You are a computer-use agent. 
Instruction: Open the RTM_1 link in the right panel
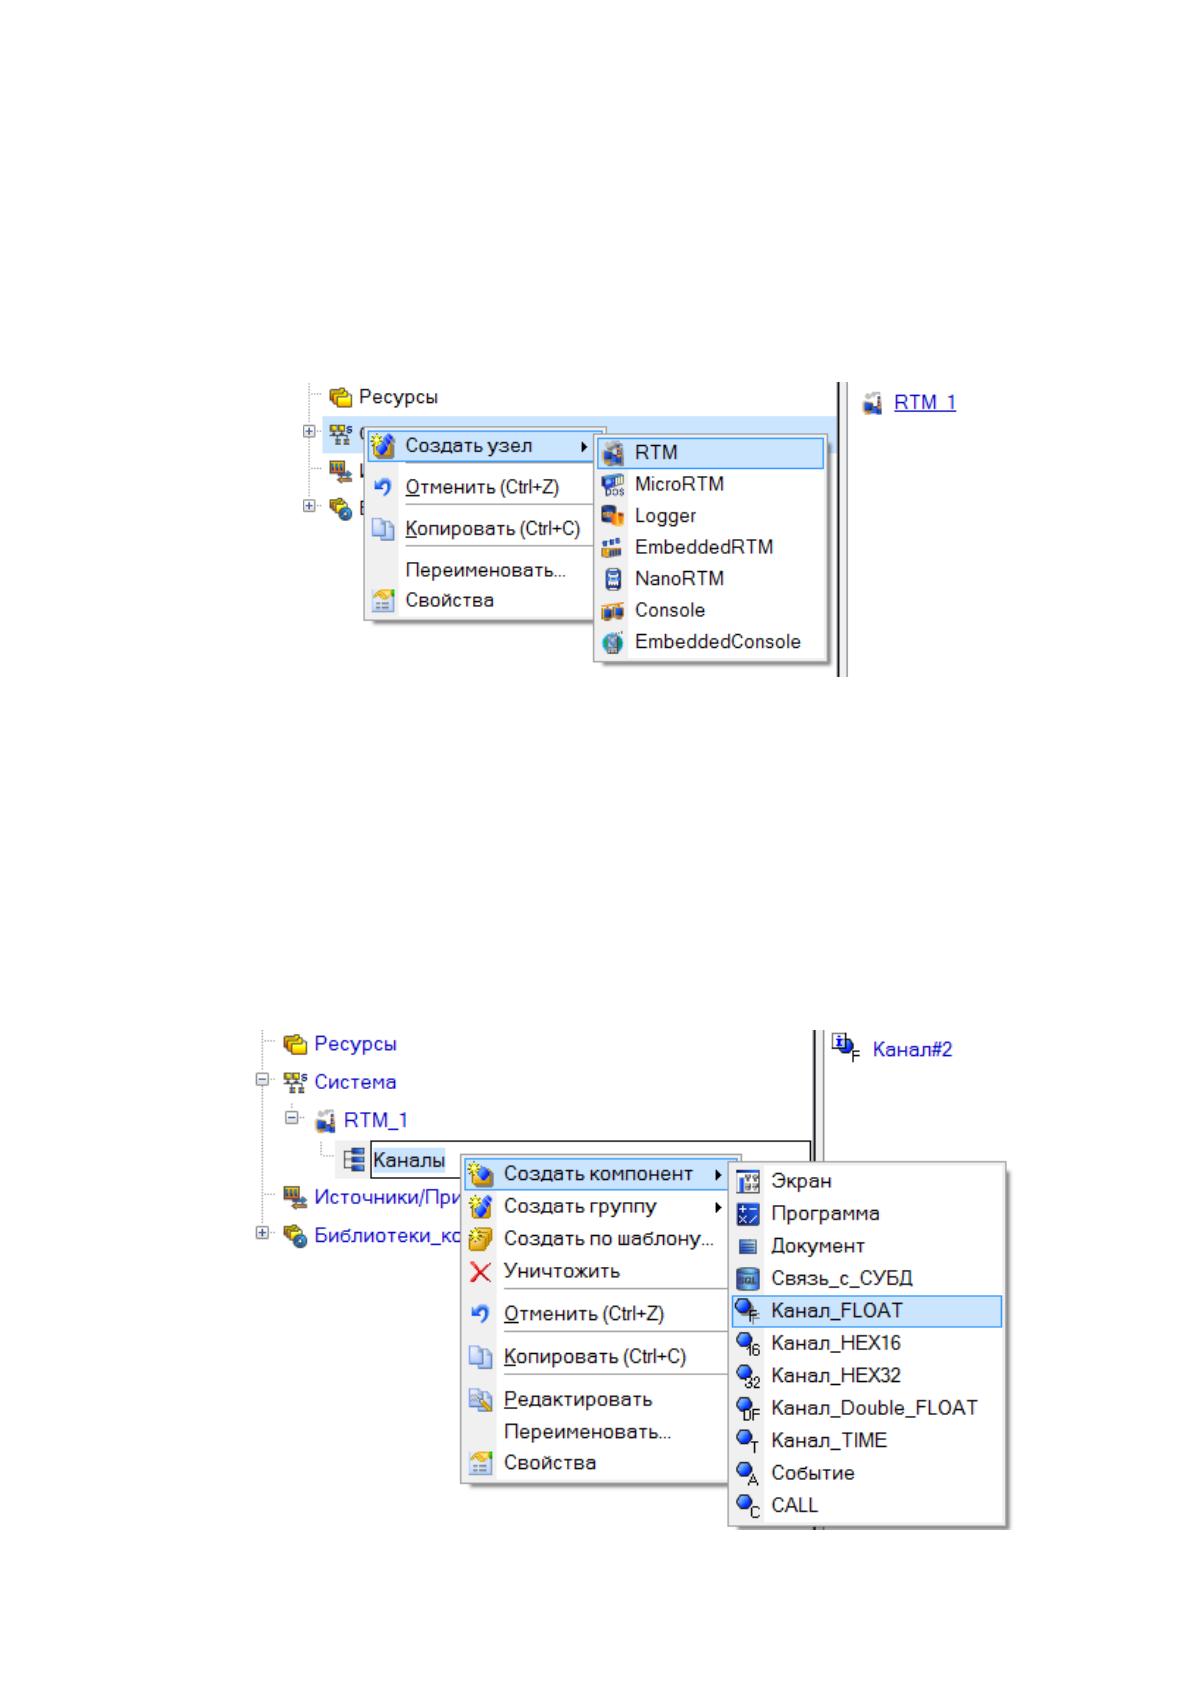coord(925,402)
